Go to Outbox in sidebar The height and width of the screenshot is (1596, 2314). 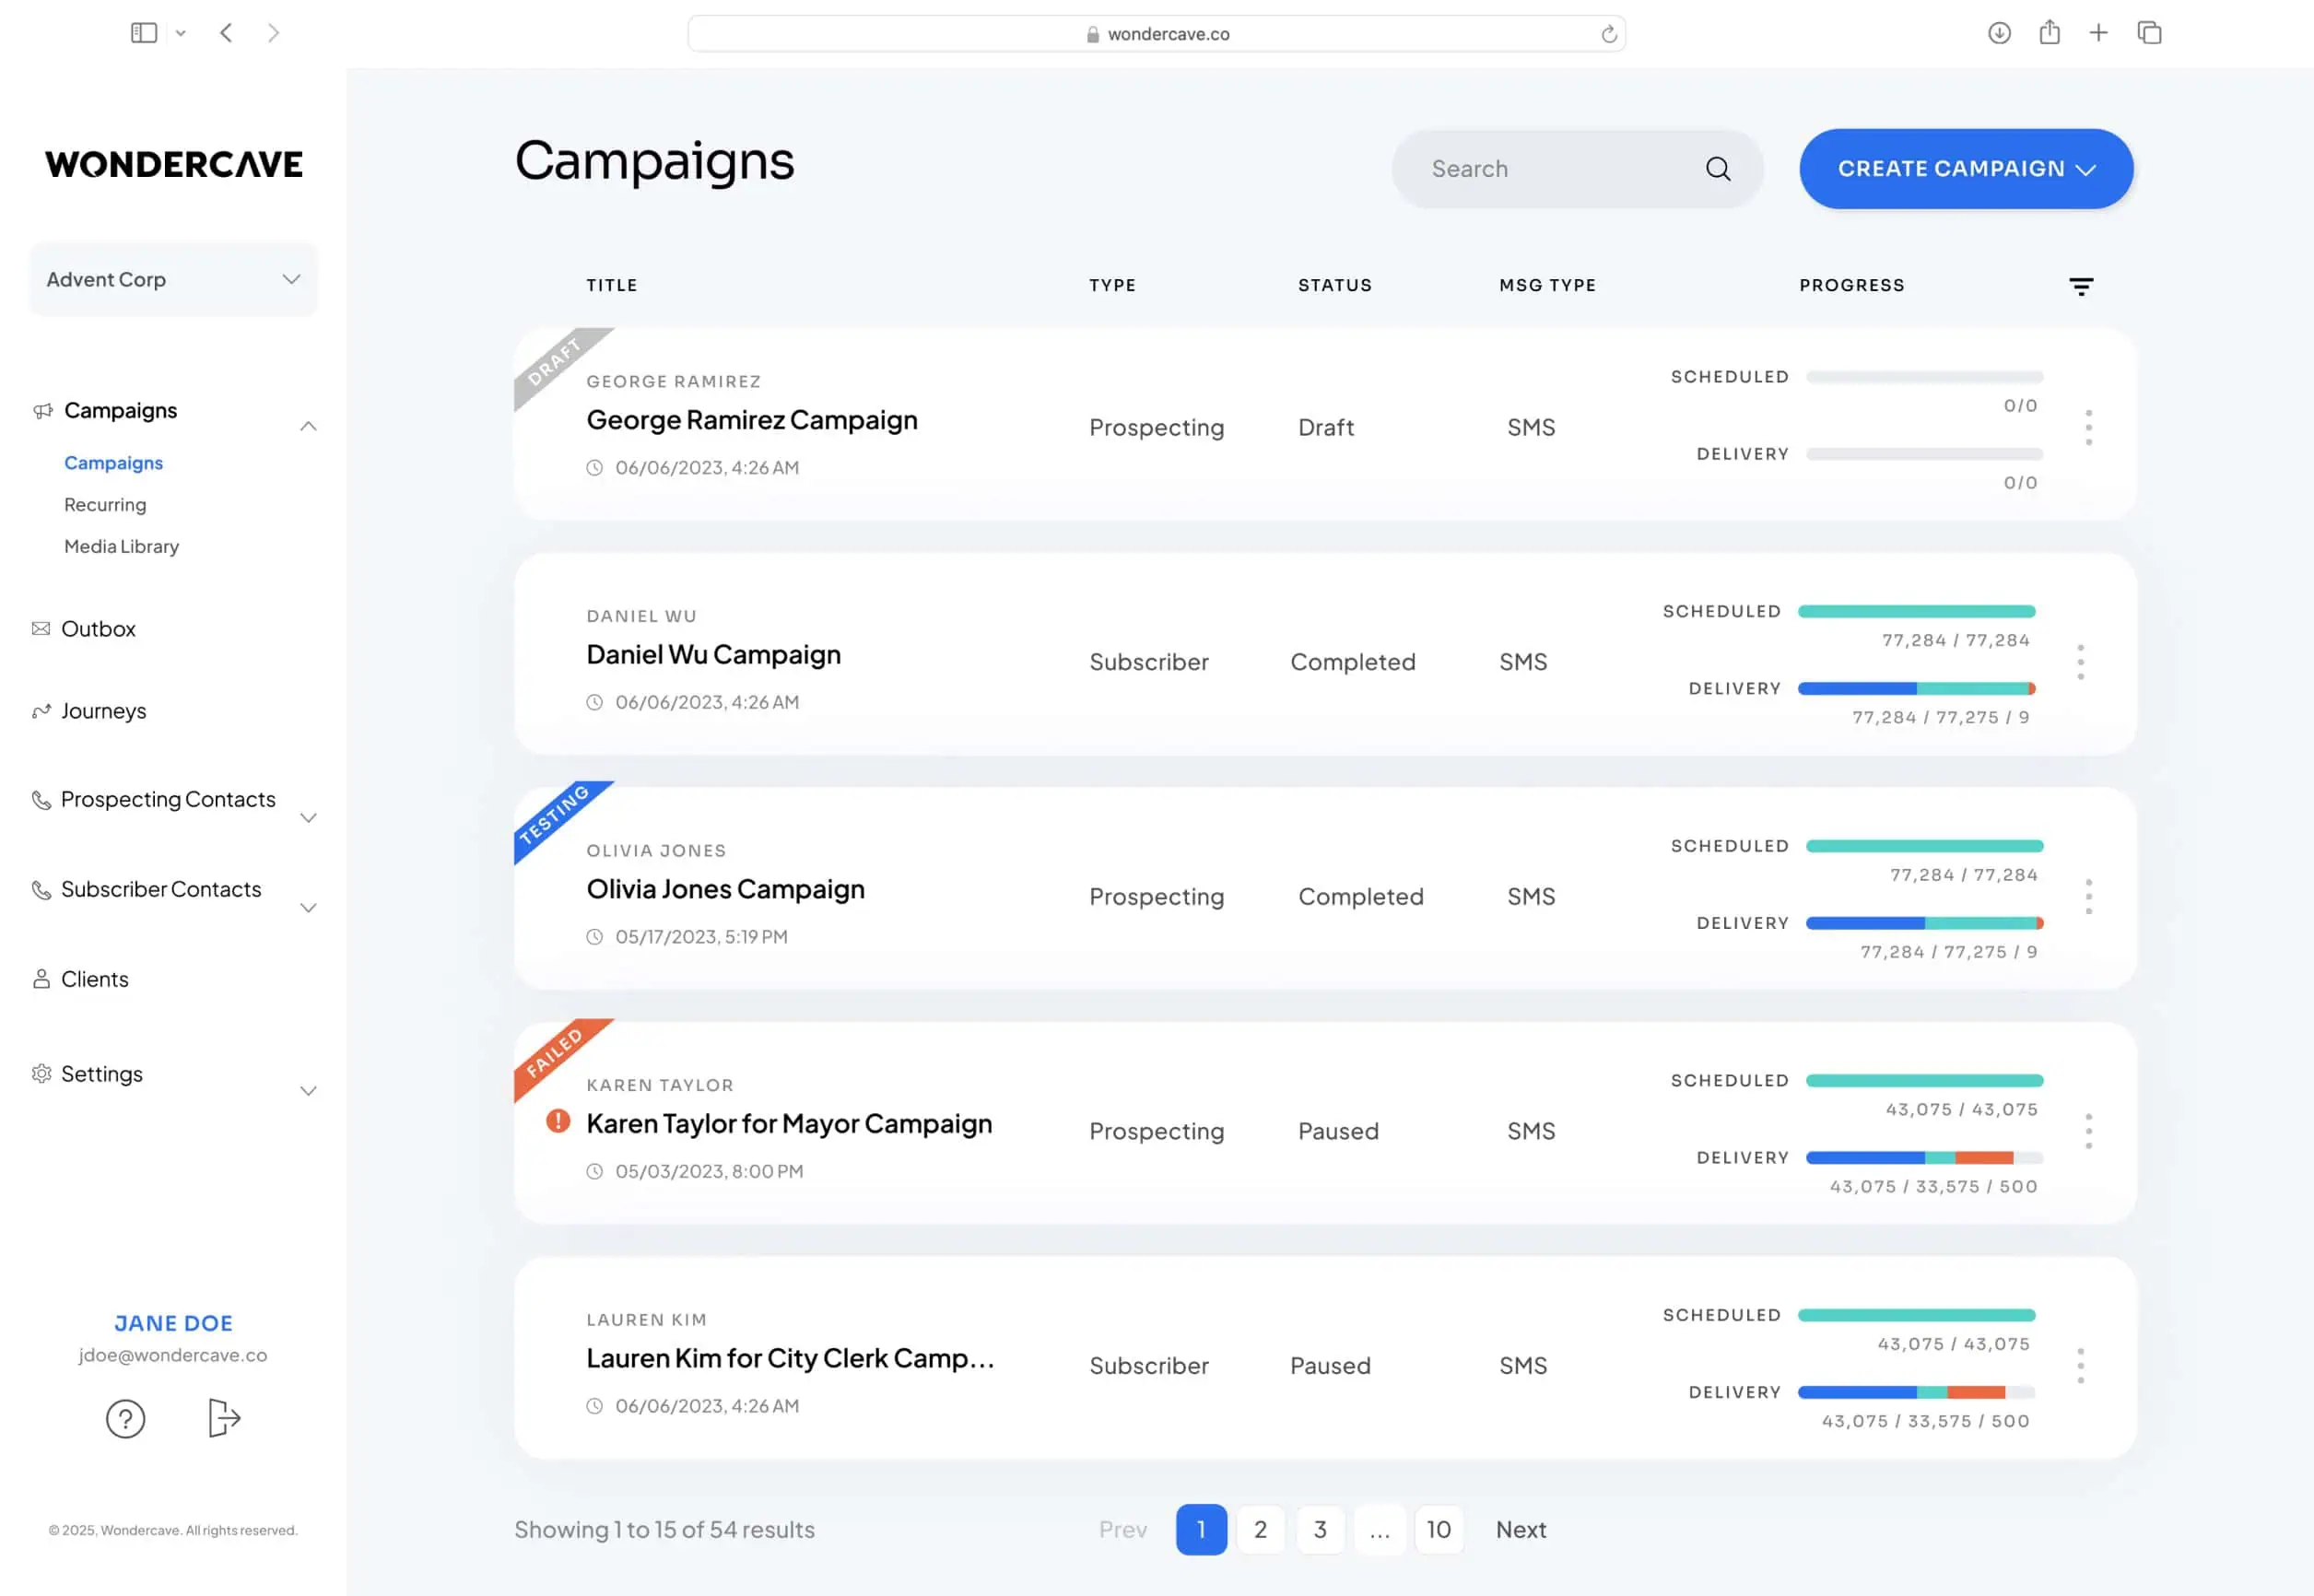pyautogui.click(x=98, y=629)
